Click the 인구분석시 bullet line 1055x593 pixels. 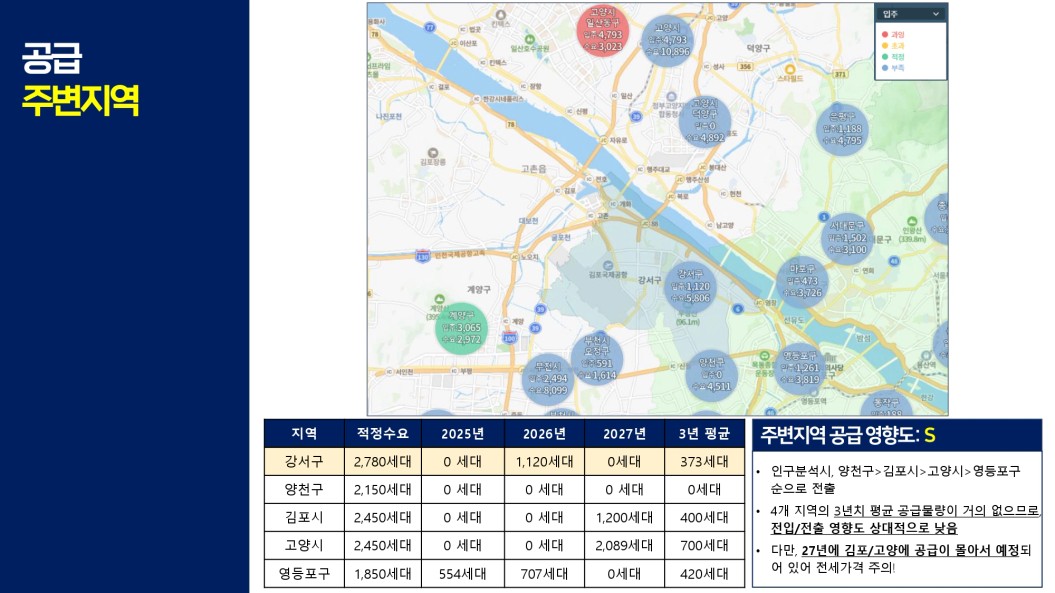click(896, 479)
